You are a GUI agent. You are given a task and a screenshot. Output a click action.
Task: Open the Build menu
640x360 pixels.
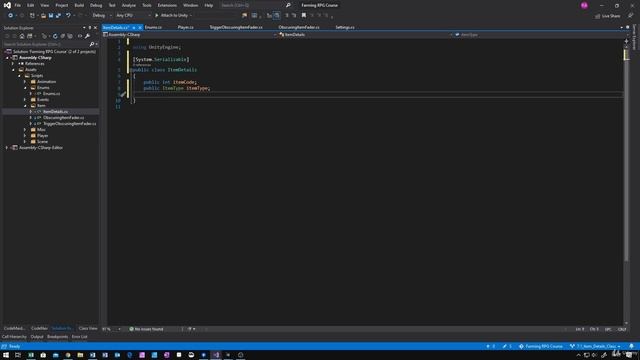point(79,5)
